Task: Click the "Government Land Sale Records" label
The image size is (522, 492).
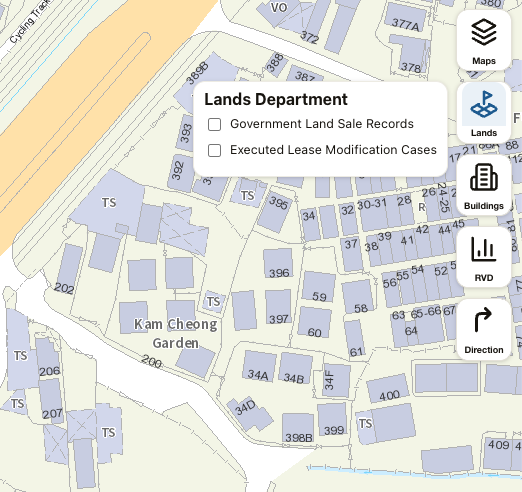Action: point(322,124)
